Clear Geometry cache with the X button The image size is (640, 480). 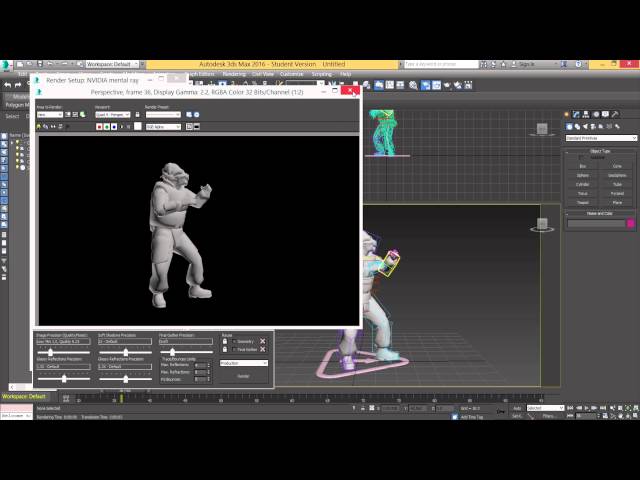click(262, 341)
